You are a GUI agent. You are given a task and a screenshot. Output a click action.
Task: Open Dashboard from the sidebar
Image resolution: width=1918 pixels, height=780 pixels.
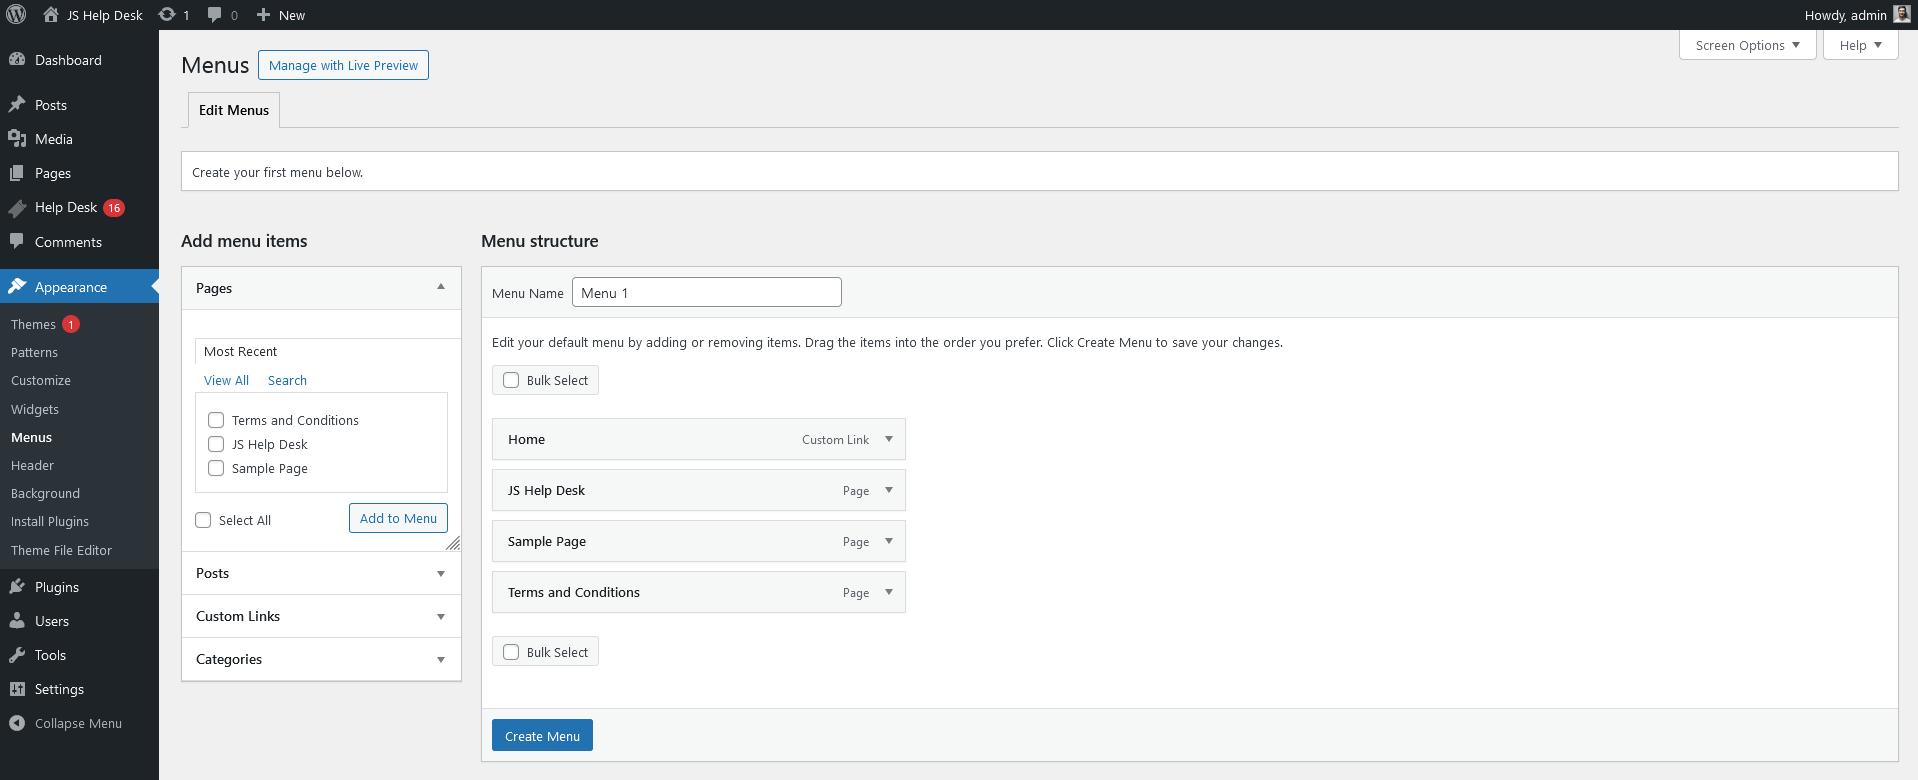click(x=68, y=60)
